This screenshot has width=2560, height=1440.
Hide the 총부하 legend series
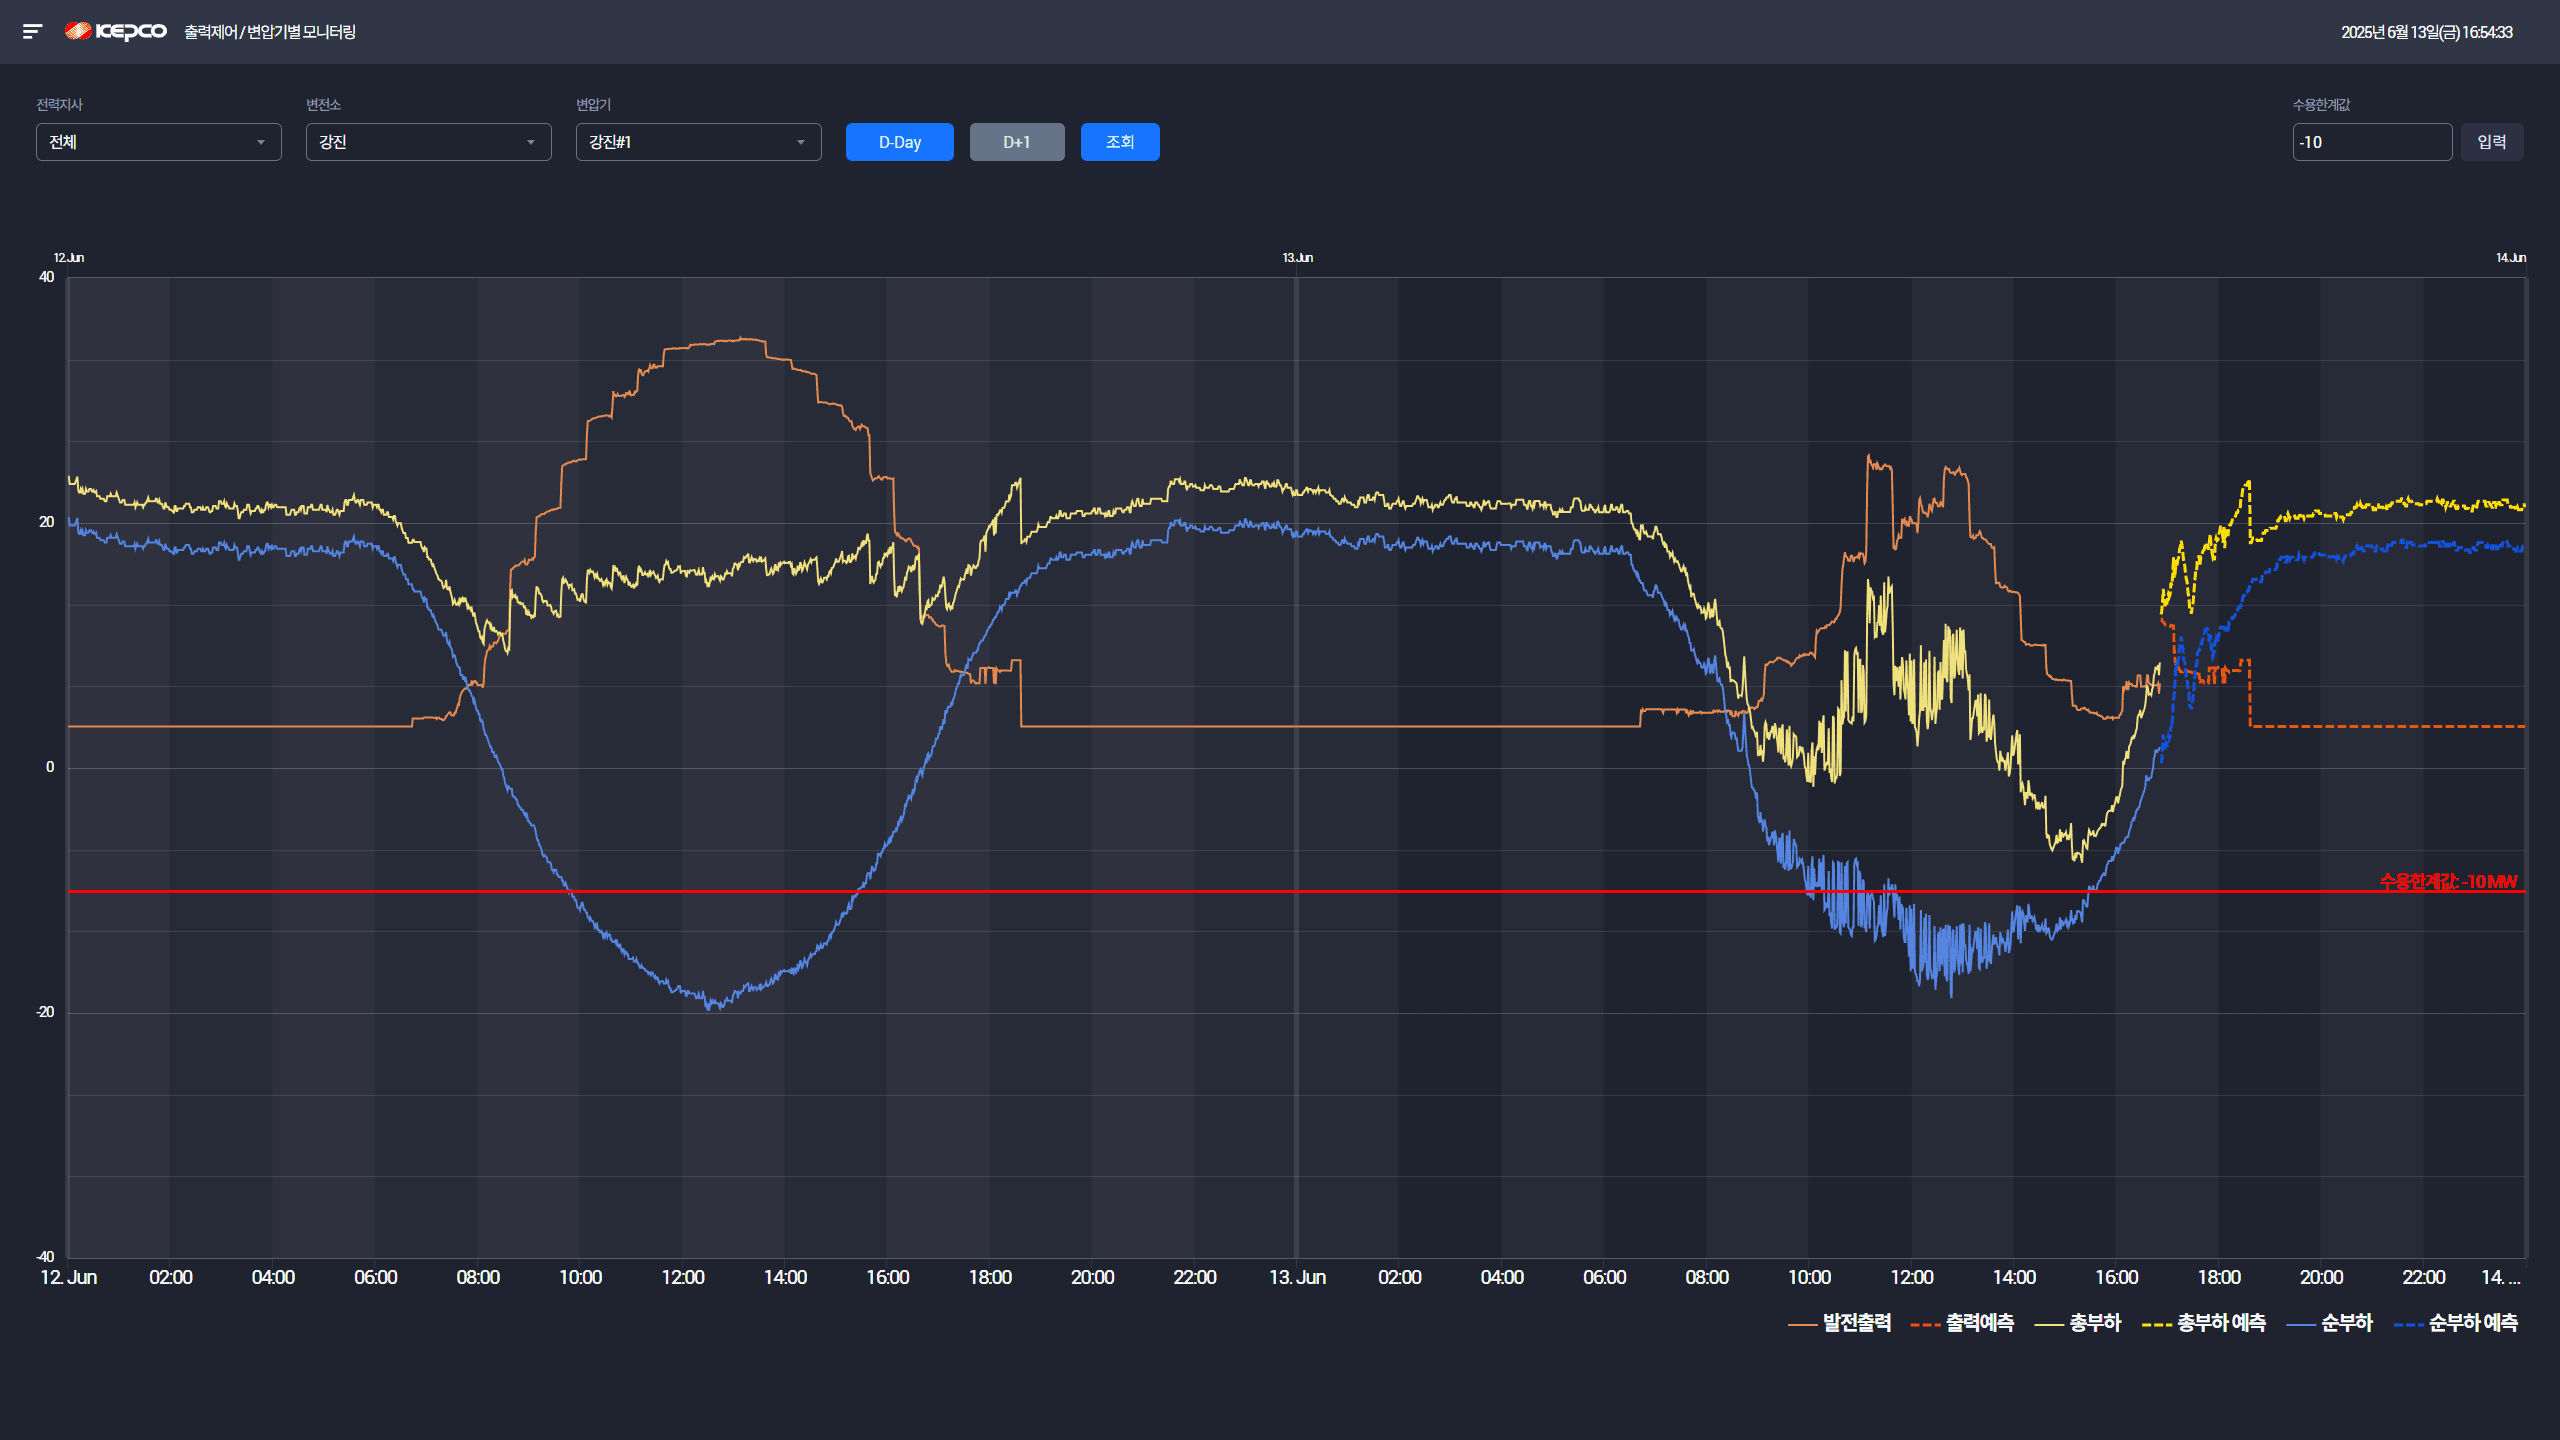(x=2094, y=1323)
